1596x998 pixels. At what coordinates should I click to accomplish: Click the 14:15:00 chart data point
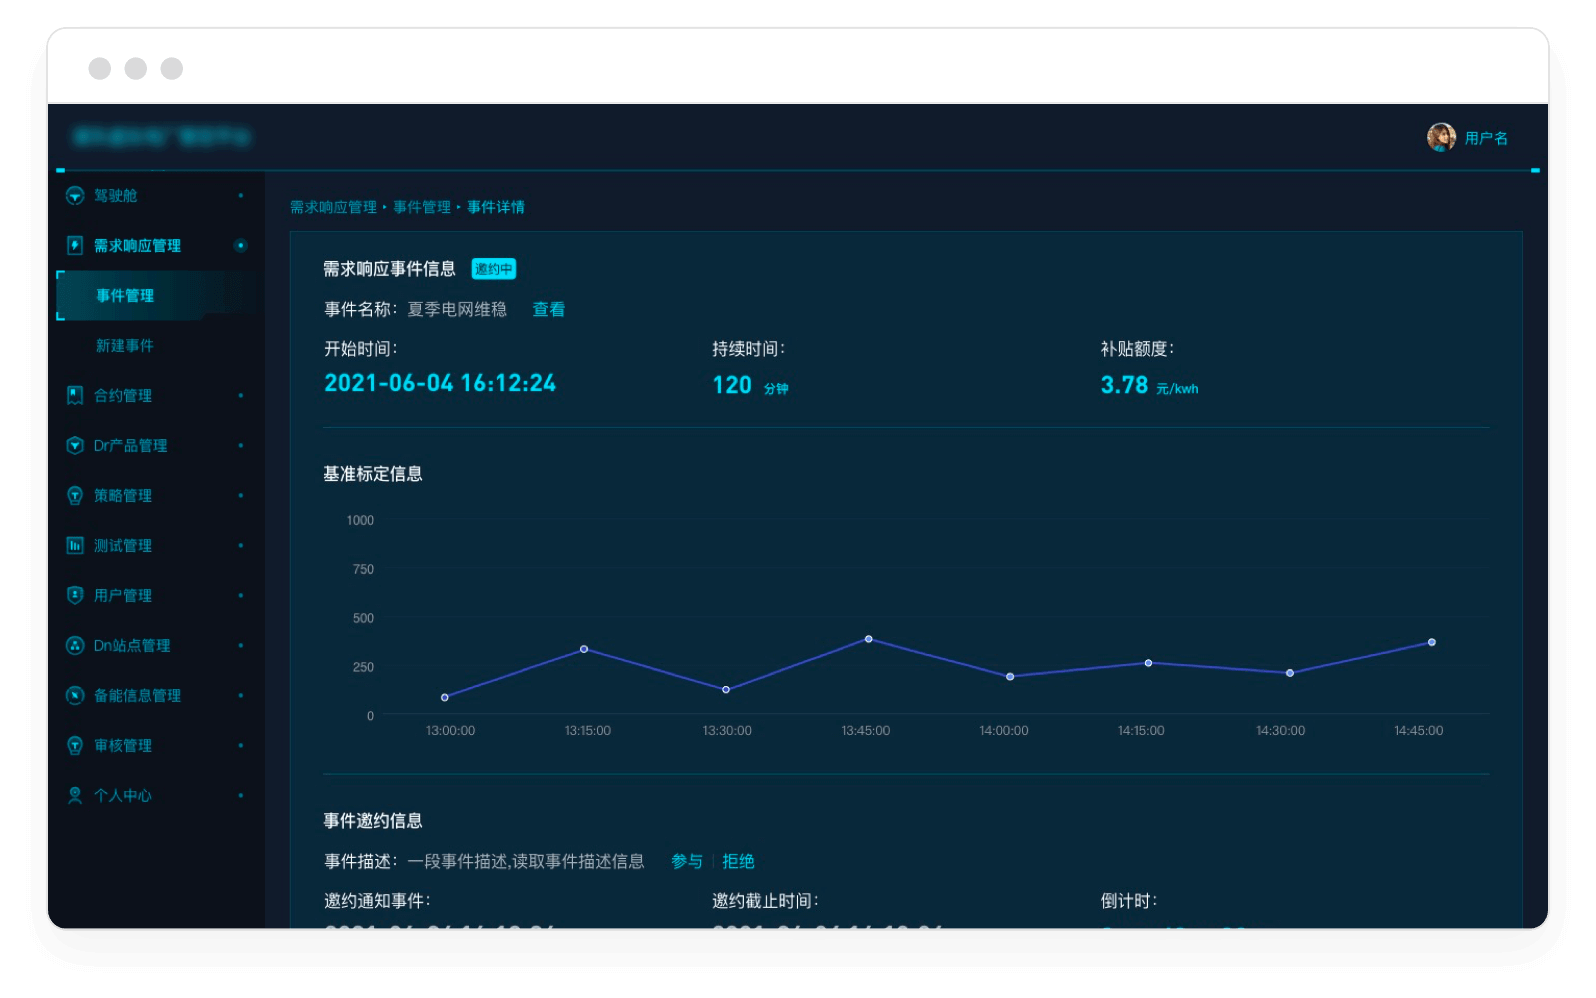coord(1148,663)
